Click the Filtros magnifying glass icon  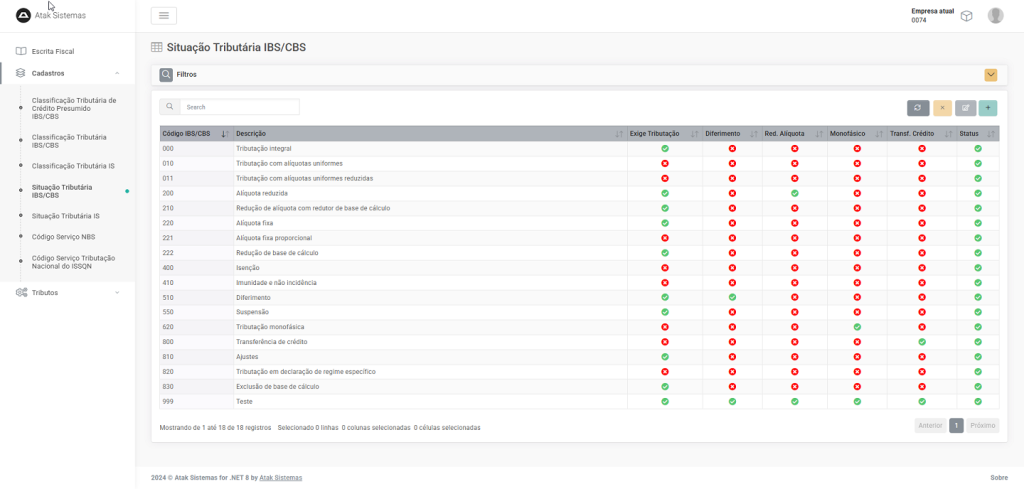[x=166, y=74]
